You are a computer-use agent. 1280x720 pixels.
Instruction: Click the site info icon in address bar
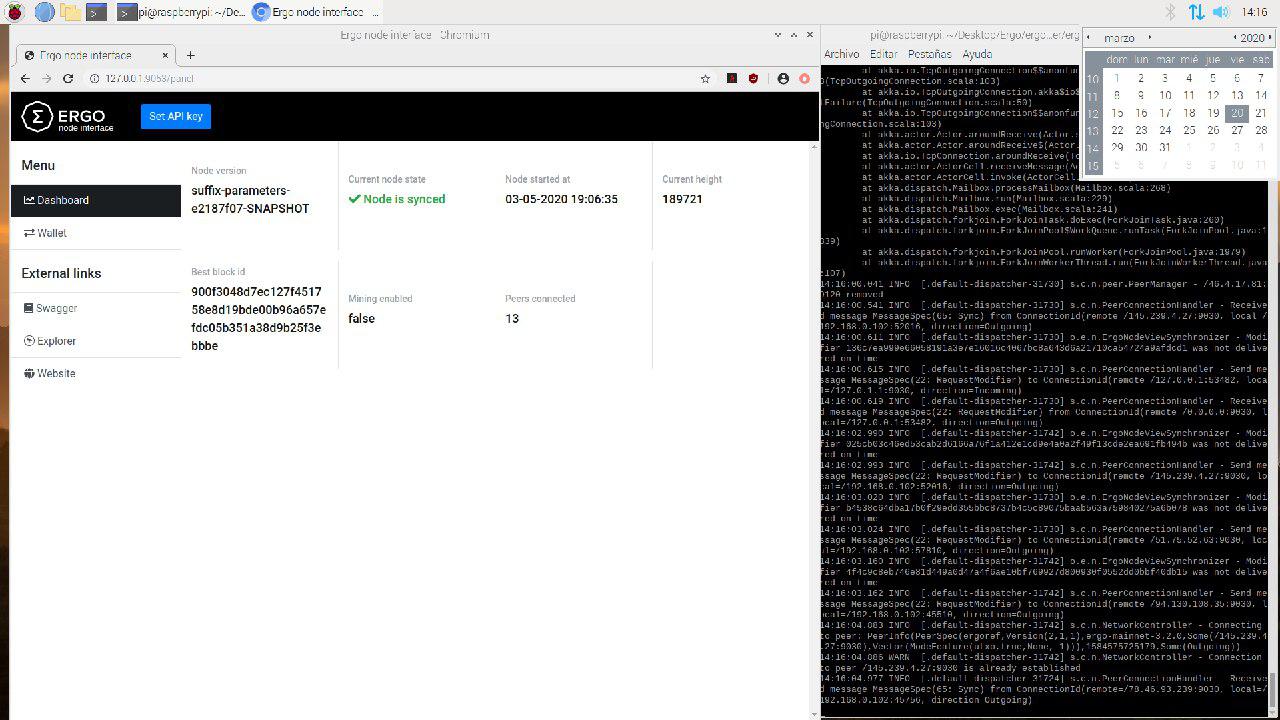(x=95, y=78)
